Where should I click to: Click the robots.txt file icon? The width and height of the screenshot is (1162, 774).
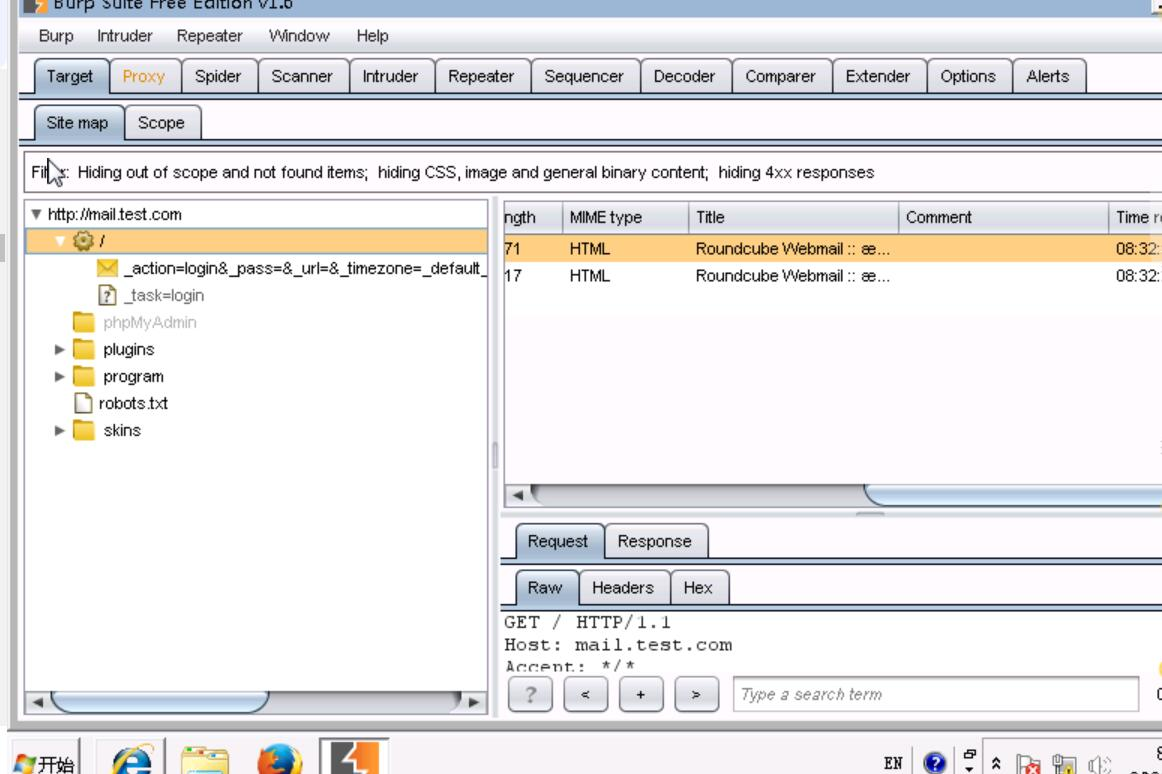[x=84, y=403]
